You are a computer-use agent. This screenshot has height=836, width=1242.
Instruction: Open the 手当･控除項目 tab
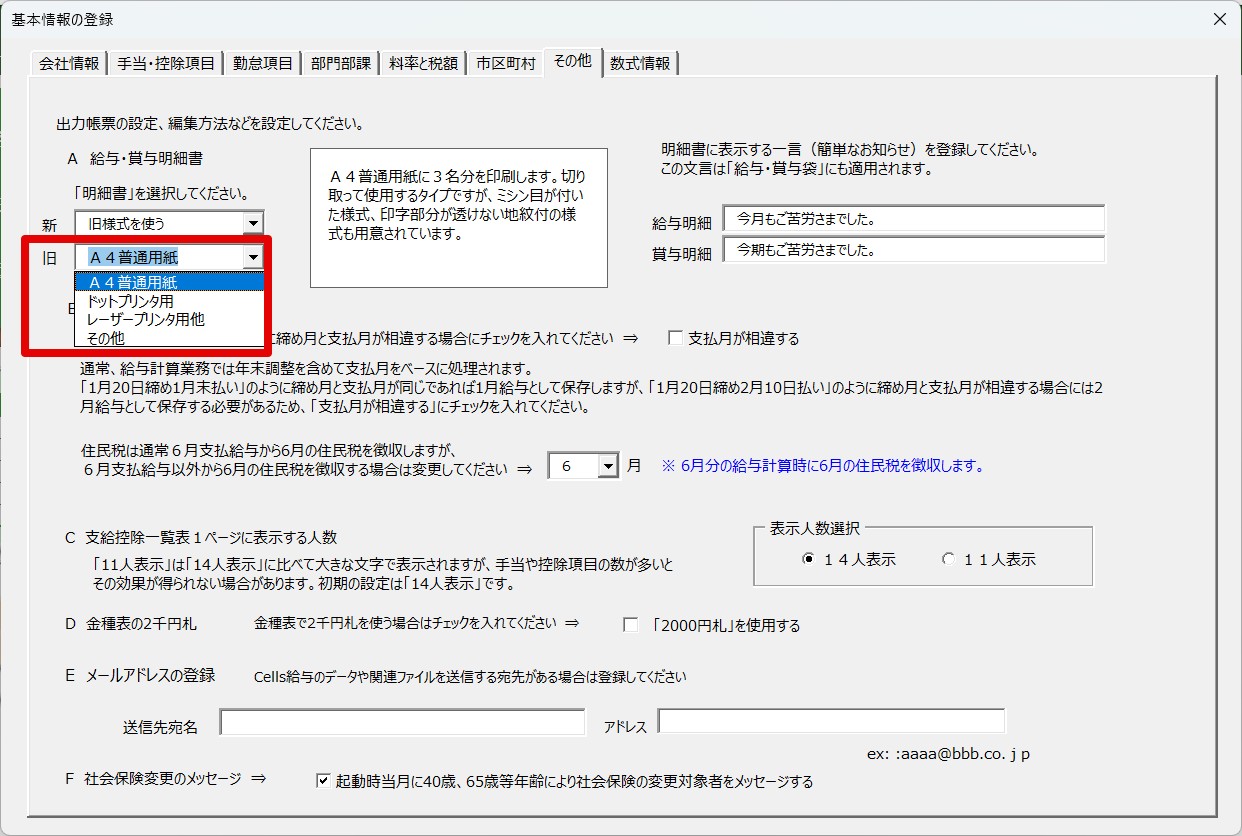pos(166,63)
